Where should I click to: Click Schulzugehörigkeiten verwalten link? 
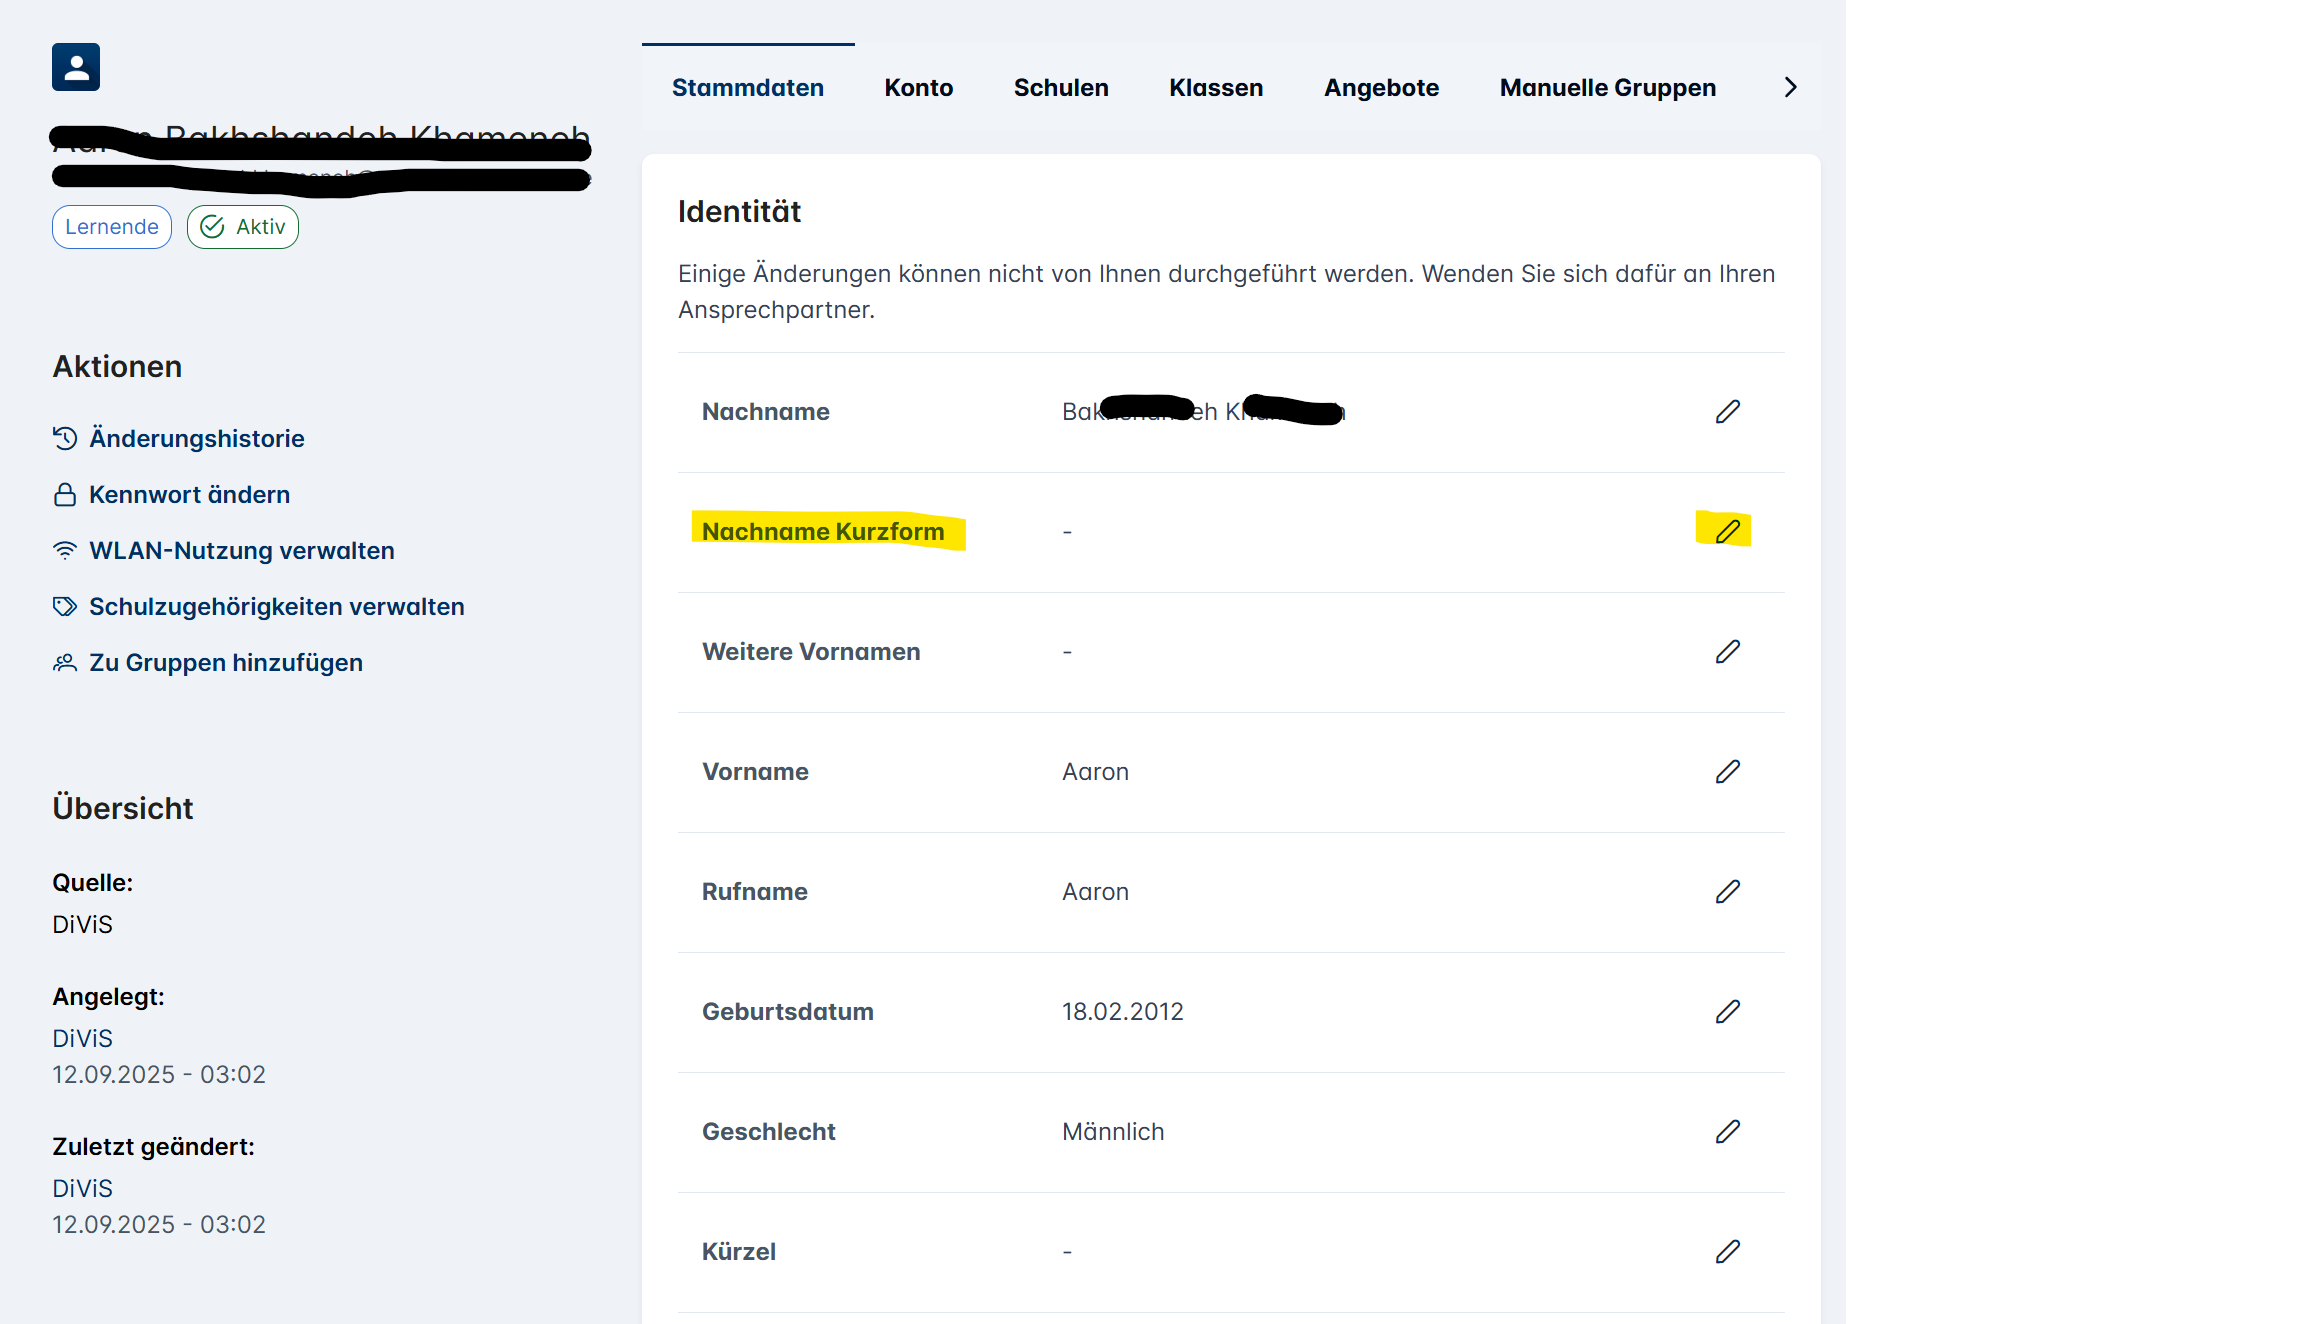point(276,606)
